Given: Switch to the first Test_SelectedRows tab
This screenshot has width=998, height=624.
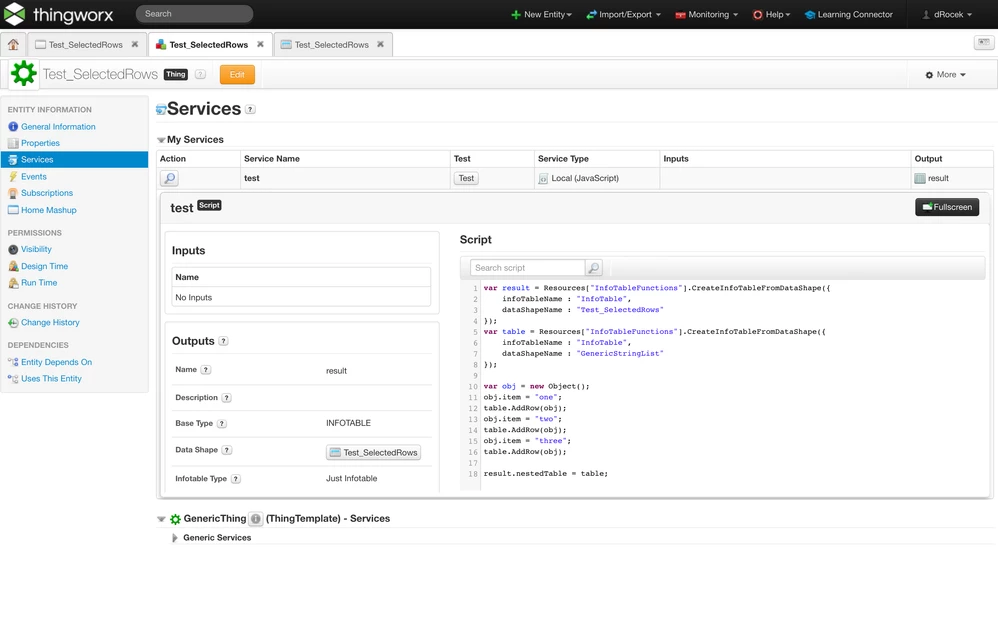Looking at the screenshot, I should coord(86,45).
